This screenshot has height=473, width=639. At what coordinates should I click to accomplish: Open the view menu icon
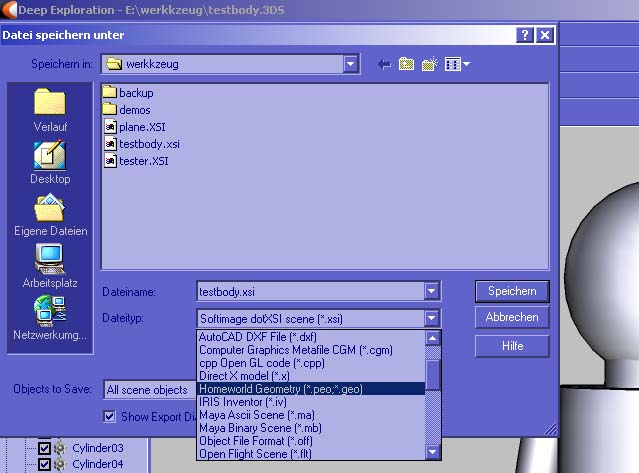coord(457,64)
